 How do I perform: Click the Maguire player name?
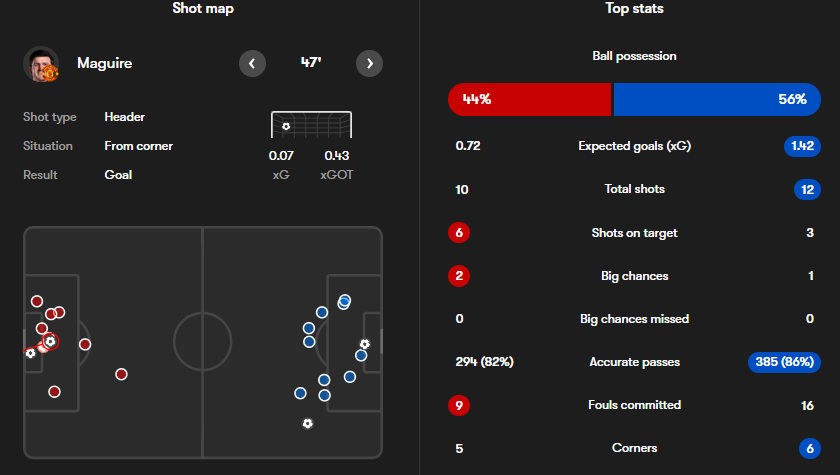tap(104, 63)
